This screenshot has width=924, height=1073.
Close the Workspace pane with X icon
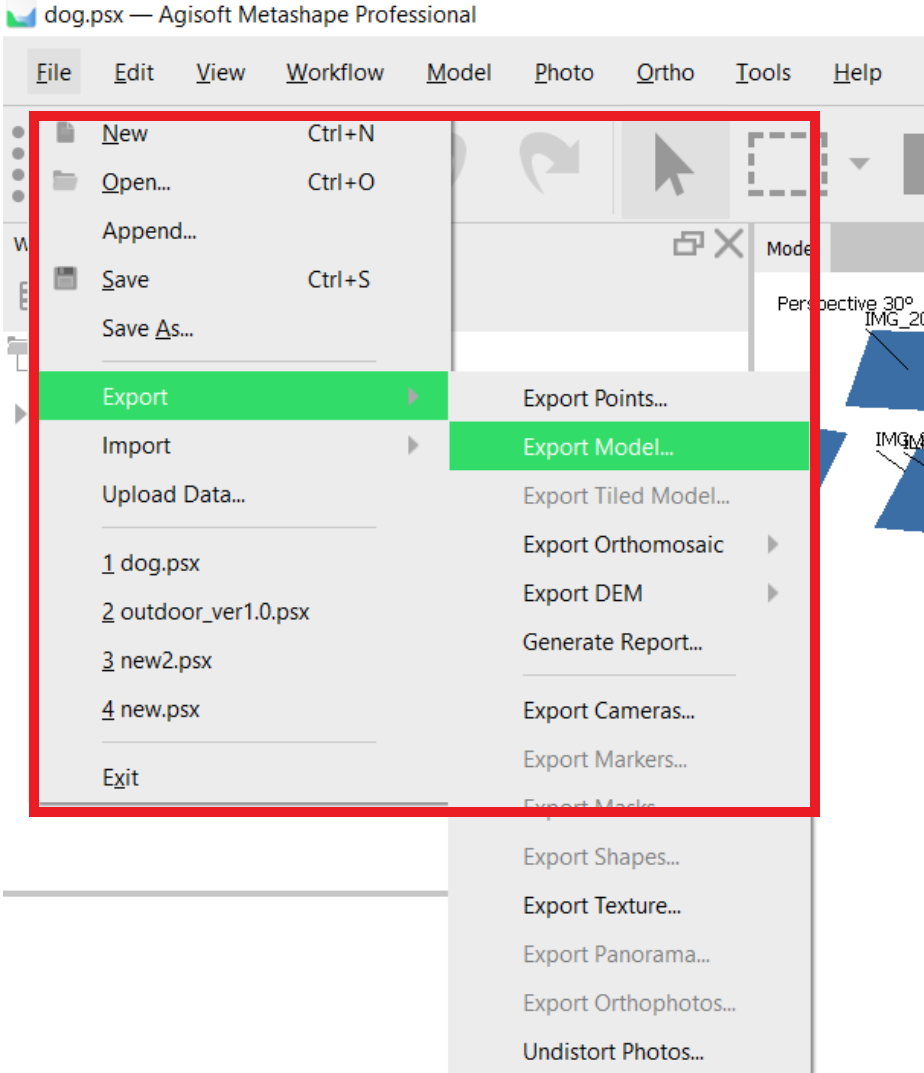[x=729, y=244]
